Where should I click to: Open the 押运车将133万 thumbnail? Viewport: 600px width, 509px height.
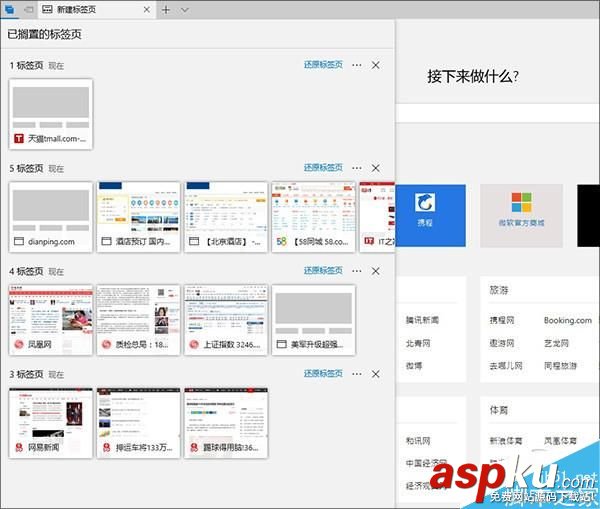(138, 423)
